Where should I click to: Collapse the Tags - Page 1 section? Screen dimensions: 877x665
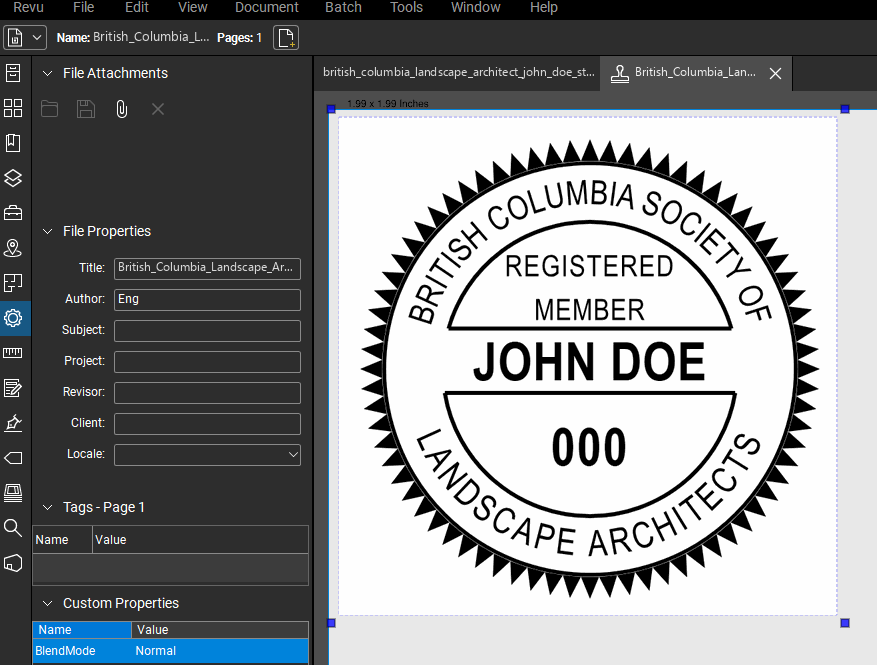pyautogui.click(x=48, y=507)
